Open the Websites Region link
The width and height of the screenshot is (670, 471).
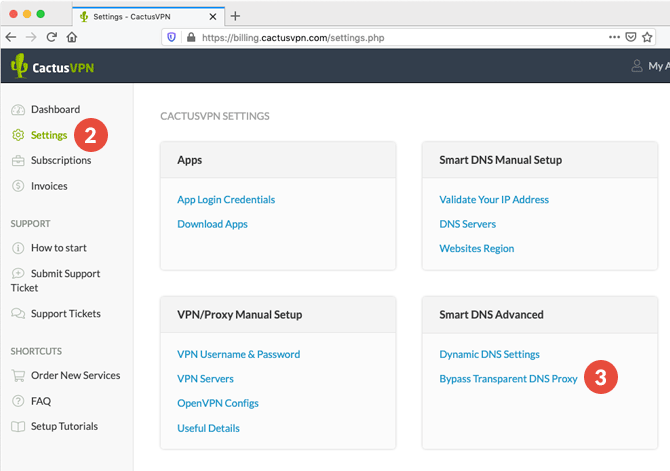(477, 248)
